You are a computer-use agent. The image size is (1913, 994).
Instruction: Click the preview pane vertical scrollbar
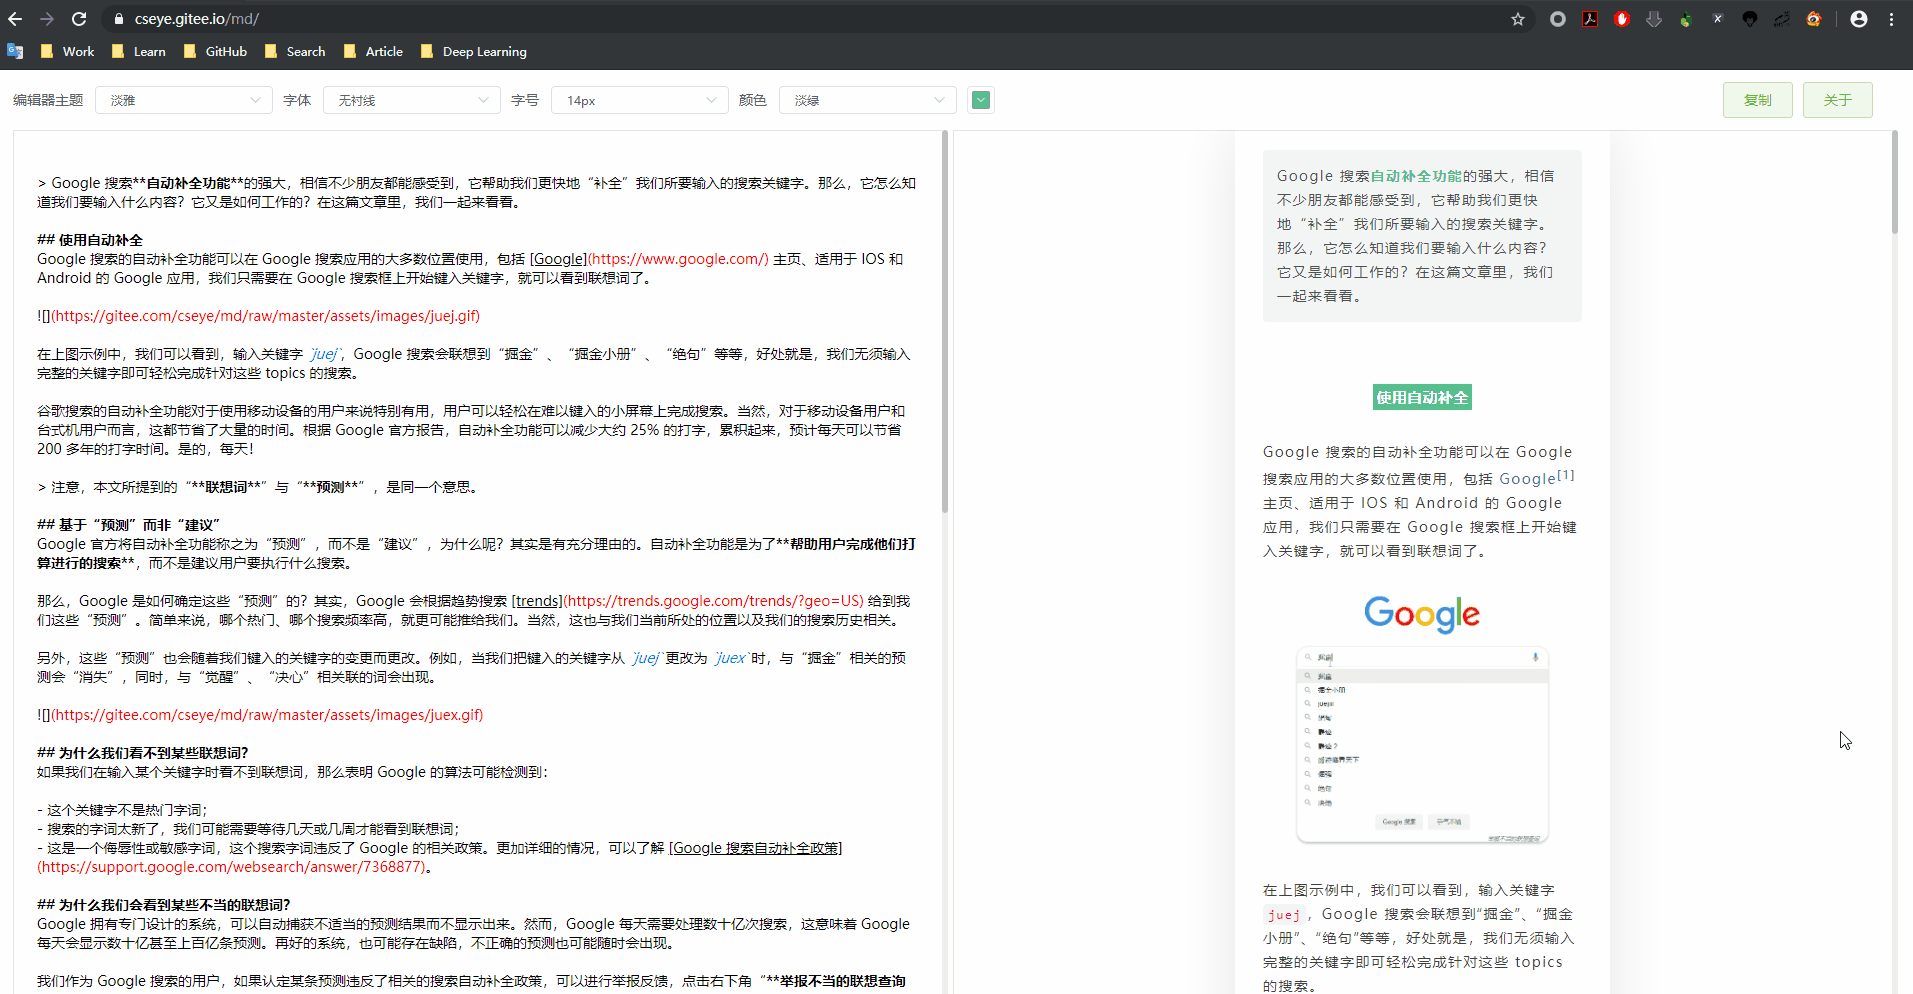click(x=1894, y=182)
